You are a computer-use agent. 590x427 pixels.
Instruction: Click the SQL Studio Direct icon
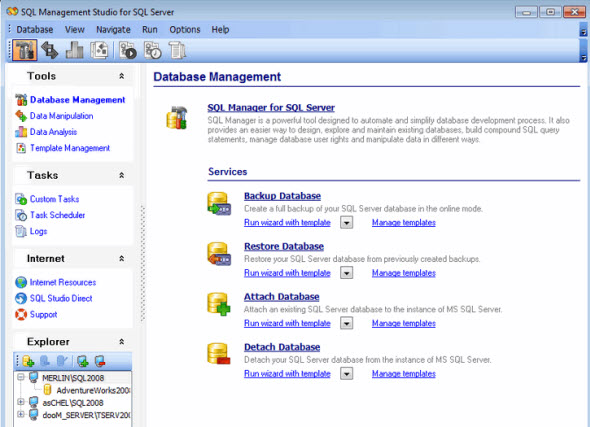pos(21,298)
